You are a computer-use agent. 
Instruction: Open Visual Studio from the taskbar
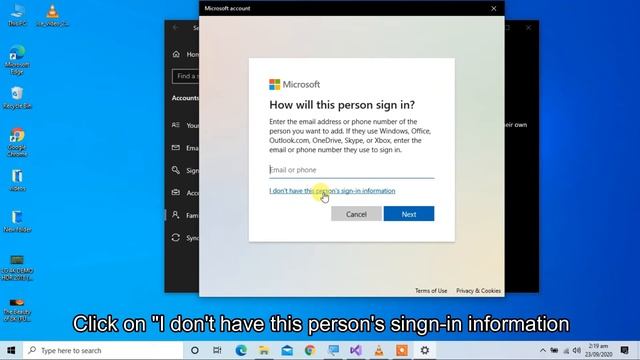click(x=356, y=351)
